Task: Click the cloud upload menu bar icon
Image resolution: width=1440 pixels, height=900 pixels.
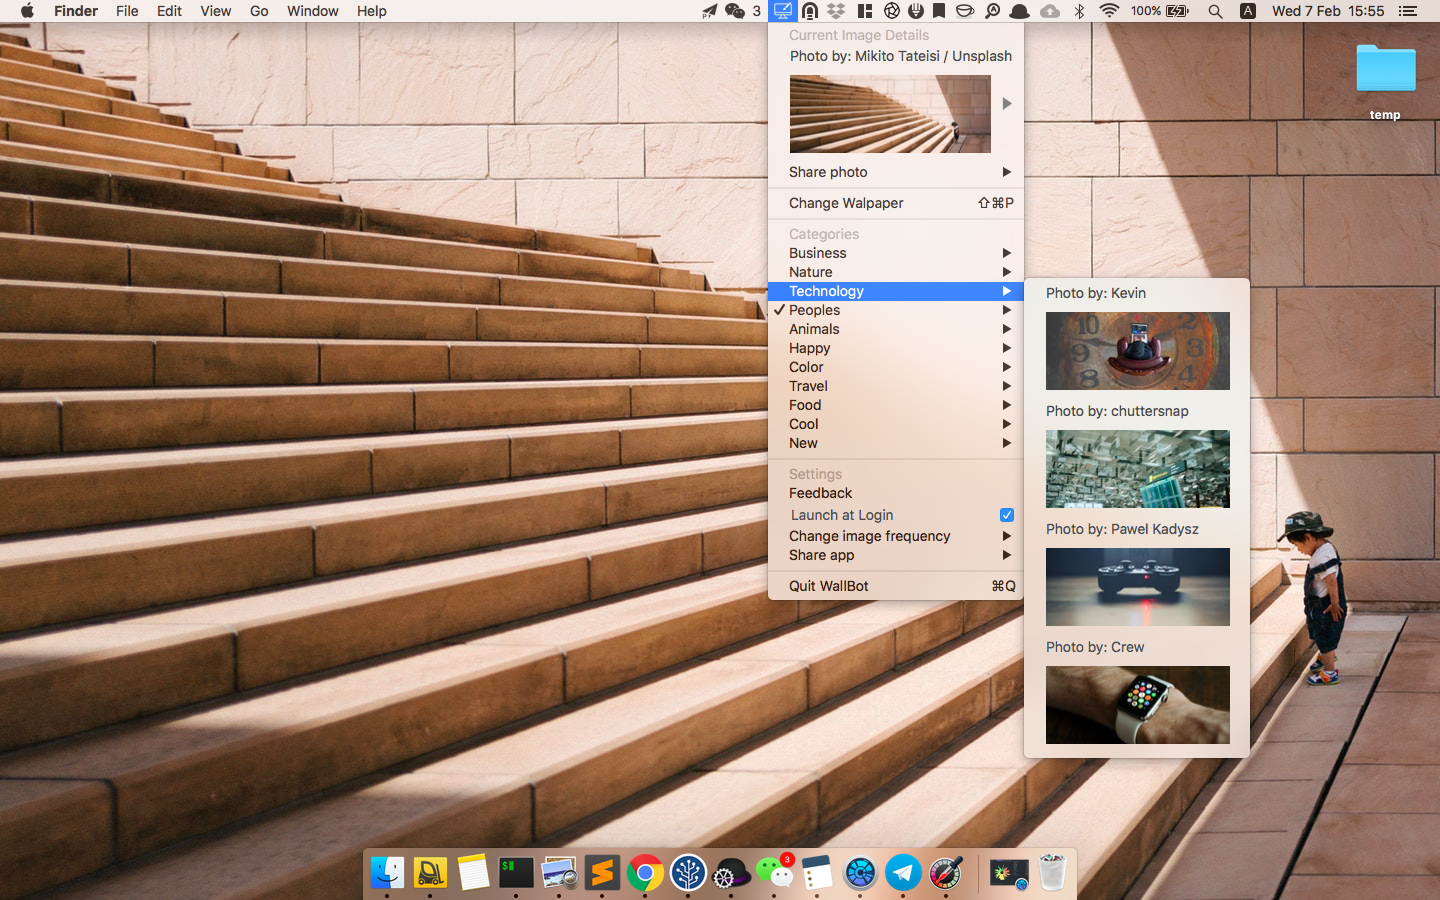Action: [1050, 11]
